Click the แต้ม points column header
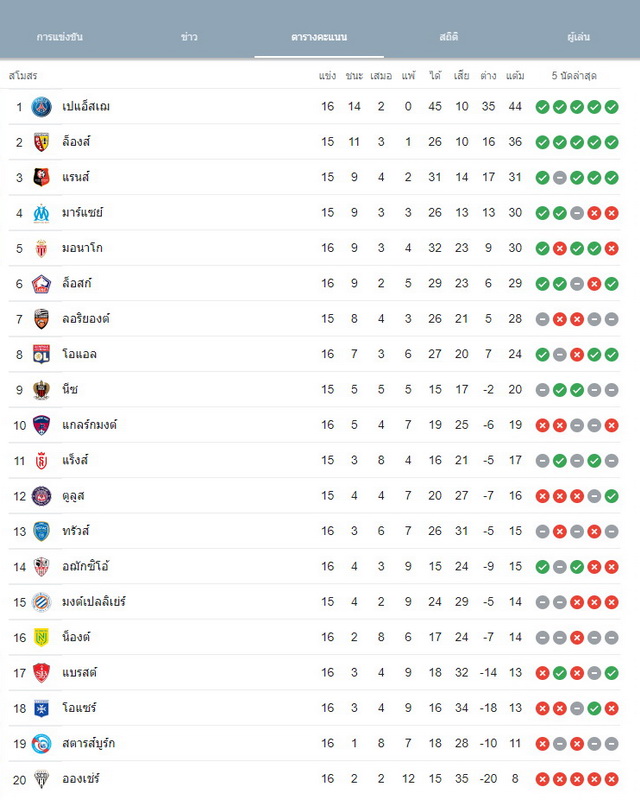 515,76
